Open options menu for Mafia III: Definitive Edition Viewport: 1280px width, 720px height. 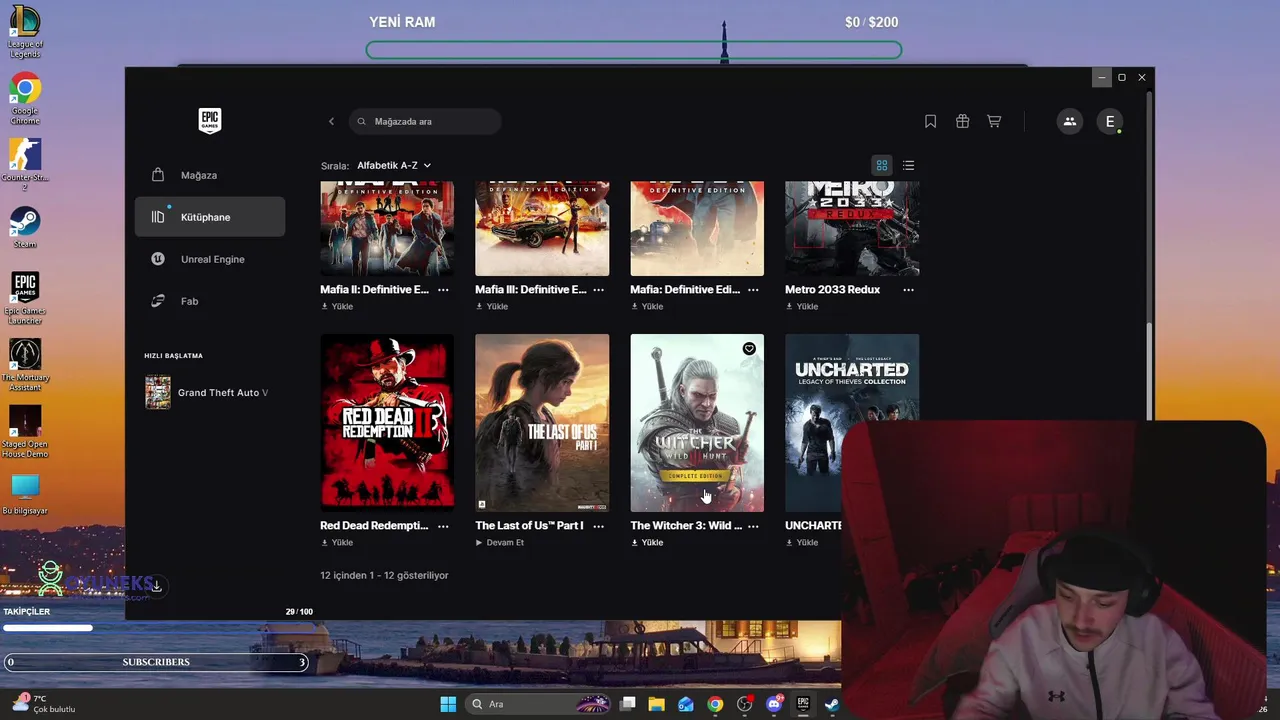598,290
